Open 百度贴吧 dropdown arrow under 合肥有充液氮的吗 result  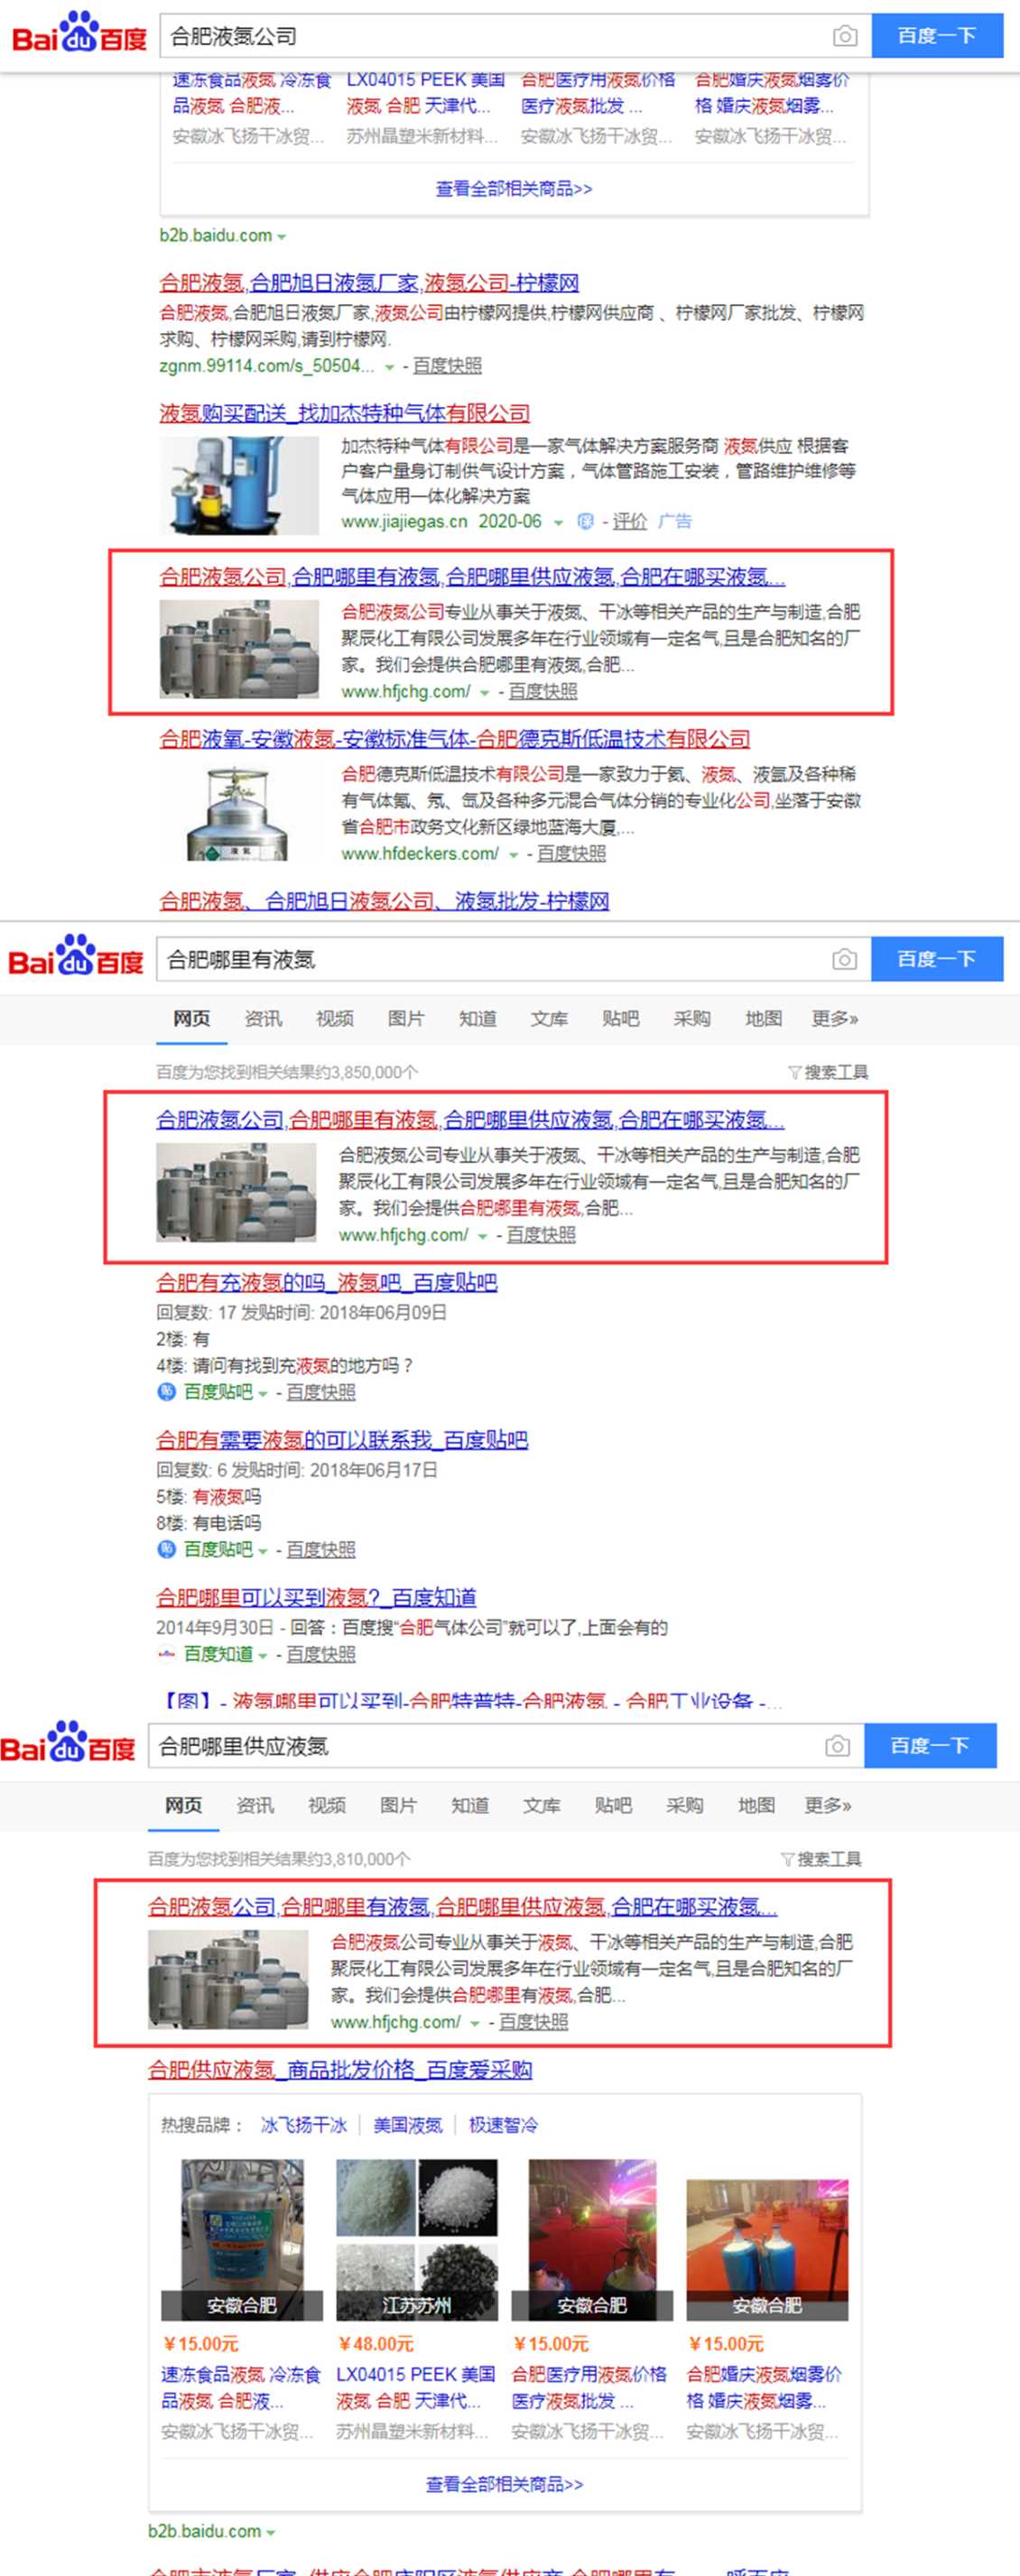coord(263,1393)
